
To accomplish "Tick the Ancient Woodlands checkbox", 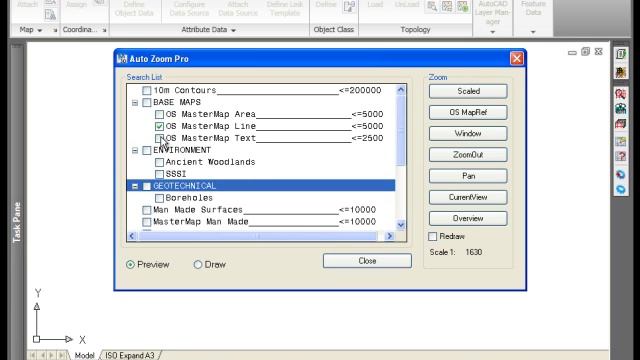I will click(x=159, y=162).
